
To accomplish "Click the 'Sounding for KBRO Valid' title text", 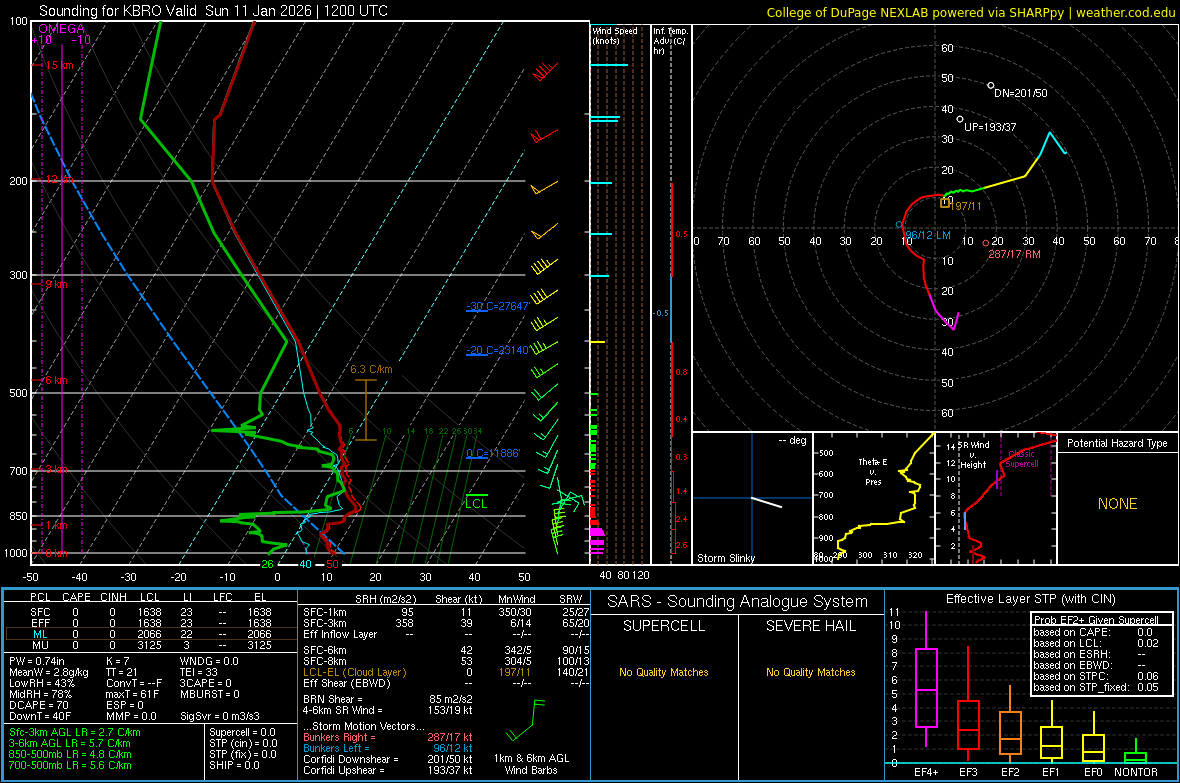I will [118, 11].
